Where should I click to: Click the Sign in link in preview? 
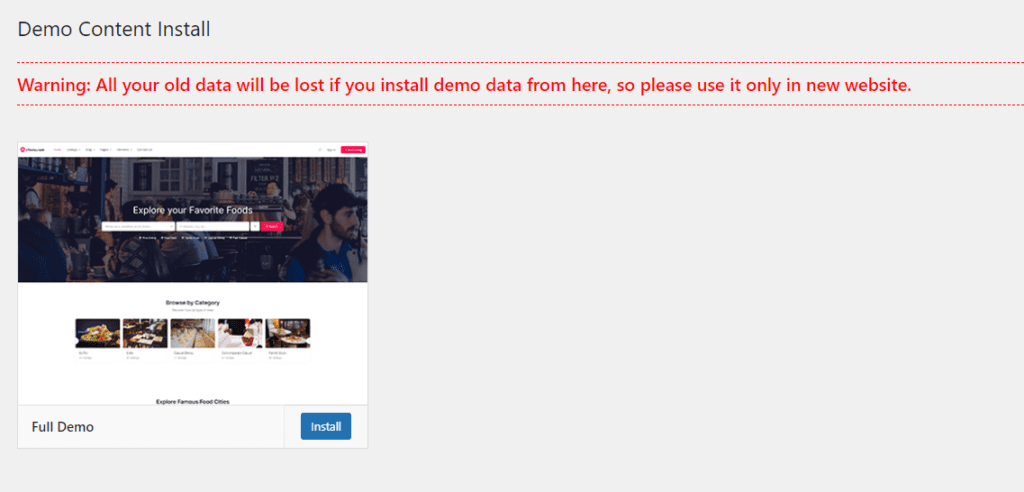(331, 149)
